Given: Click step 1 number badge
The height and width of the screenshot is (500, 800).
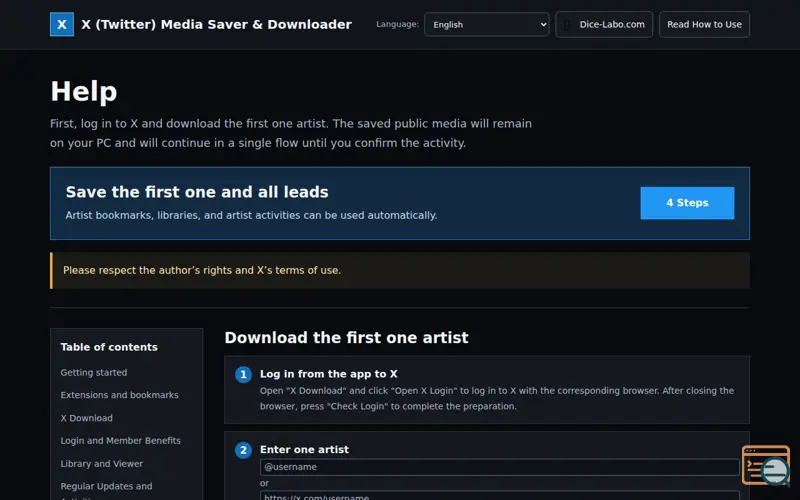Looking at the screenshot, I should (x=243, y=375).
